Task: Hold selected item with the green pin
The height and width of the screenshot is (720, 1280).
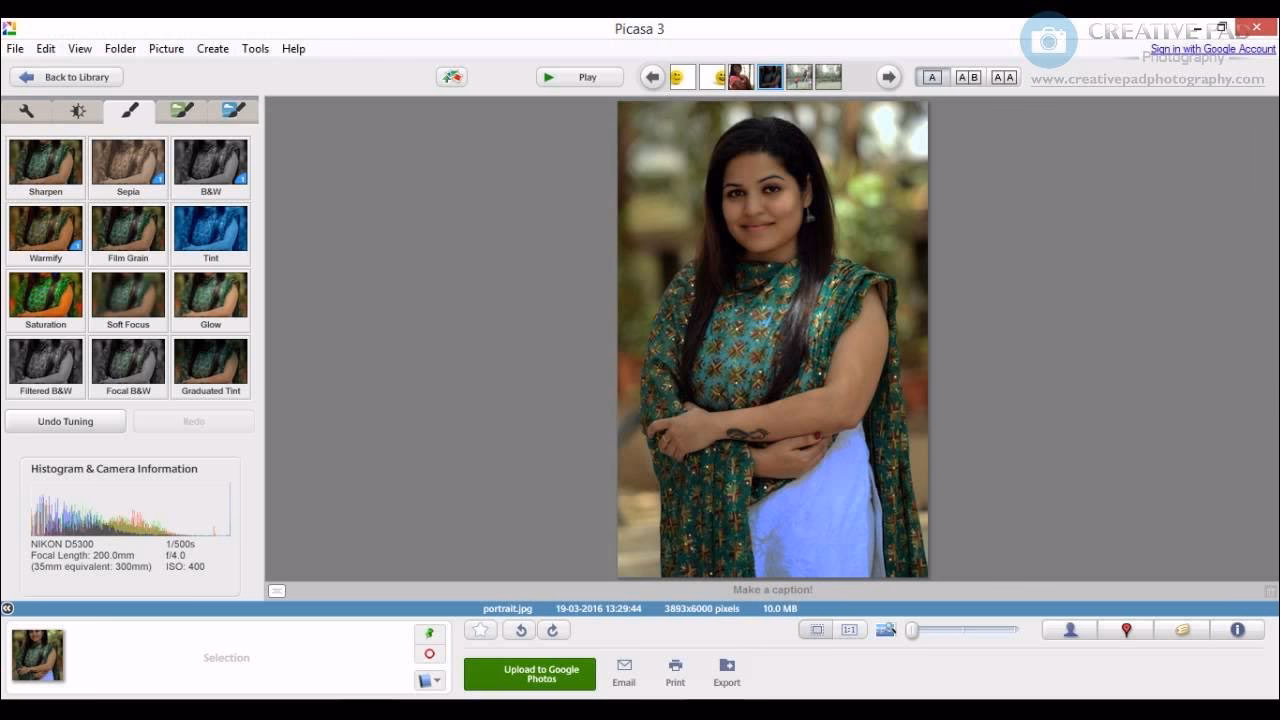Action: 430,633
